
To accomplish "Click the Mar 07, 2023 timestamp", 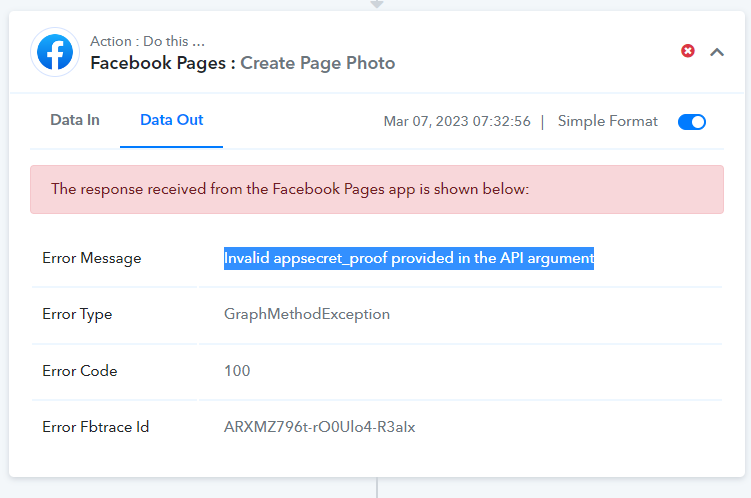I will point(457,121).
